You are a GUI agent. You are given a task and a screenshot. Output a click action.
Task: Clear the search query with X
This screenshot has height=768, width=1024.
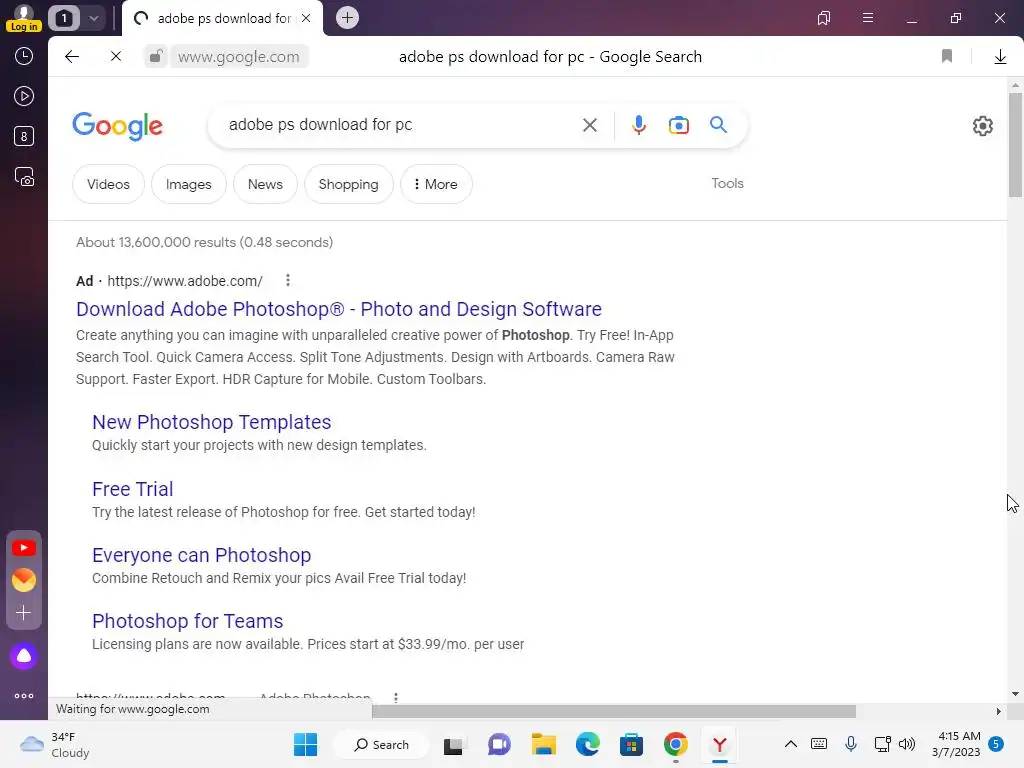590,125
